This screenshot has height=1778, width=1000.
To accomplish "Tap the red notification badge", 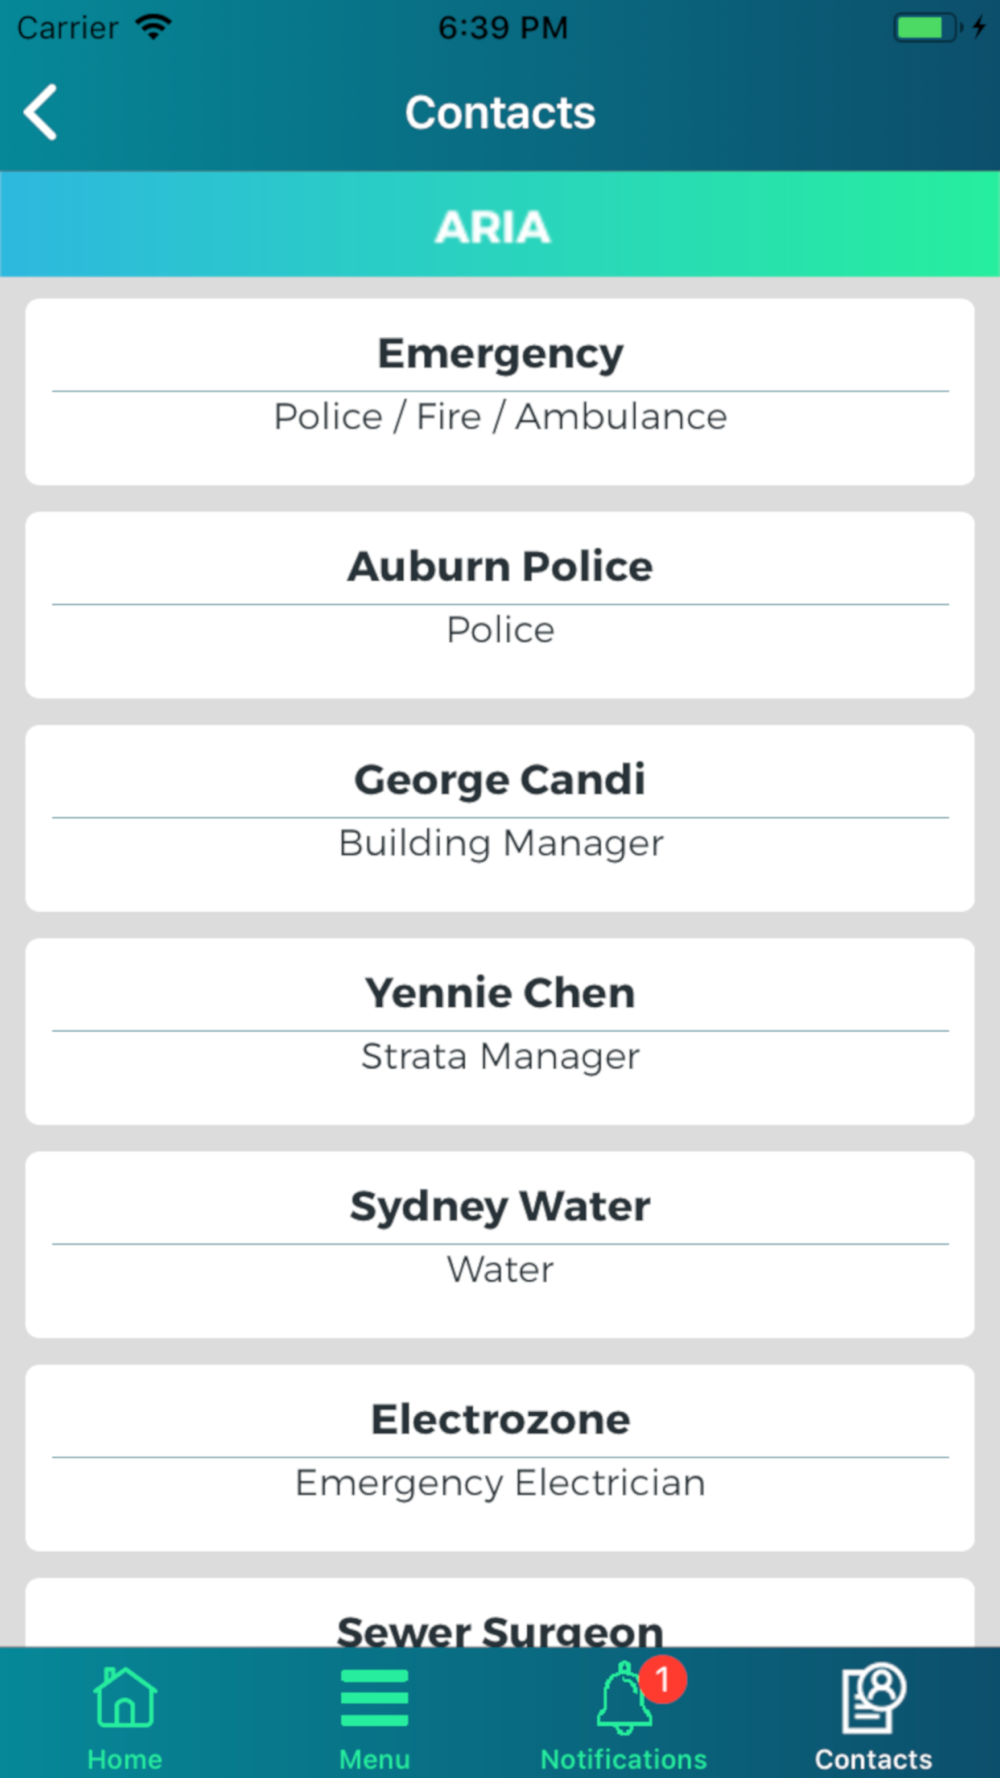I will [x=662, y=1680].
